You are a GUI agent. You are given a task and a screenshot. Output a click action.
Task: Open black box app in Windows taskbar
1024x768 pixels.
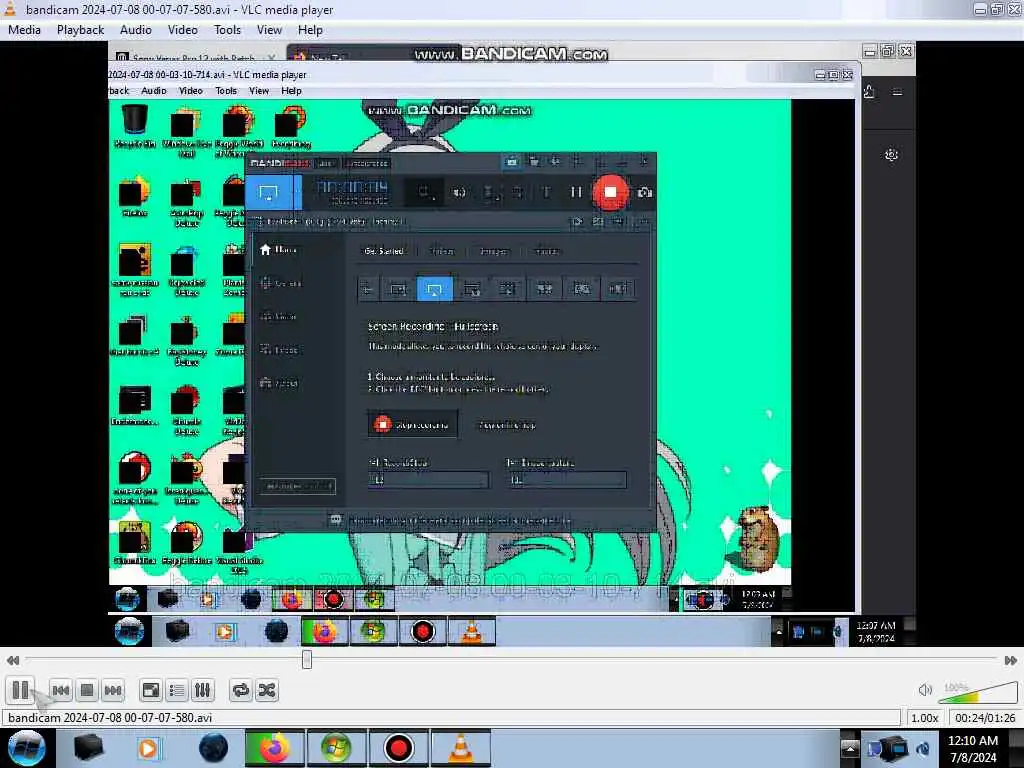pyautogui.click(x=88, y=748)
